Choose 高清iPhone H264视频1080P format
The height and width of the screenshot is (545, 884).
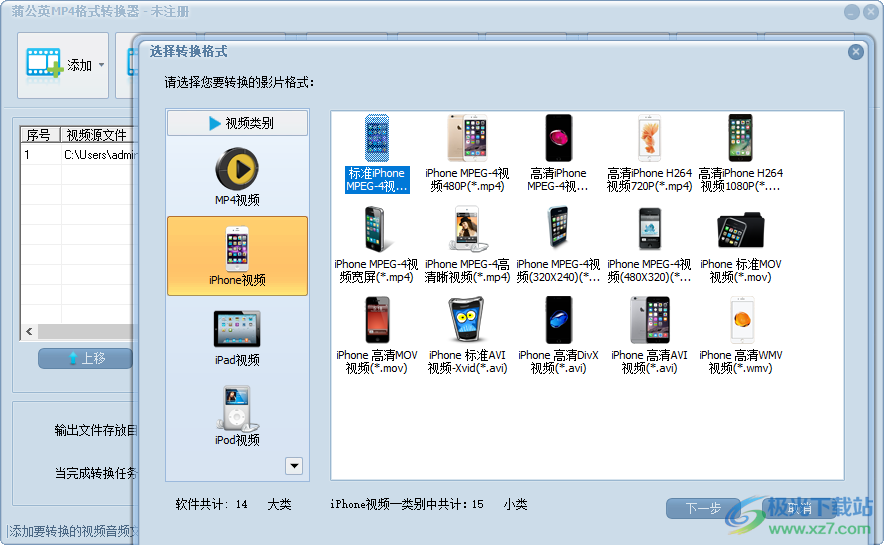[x=740, y=154]
